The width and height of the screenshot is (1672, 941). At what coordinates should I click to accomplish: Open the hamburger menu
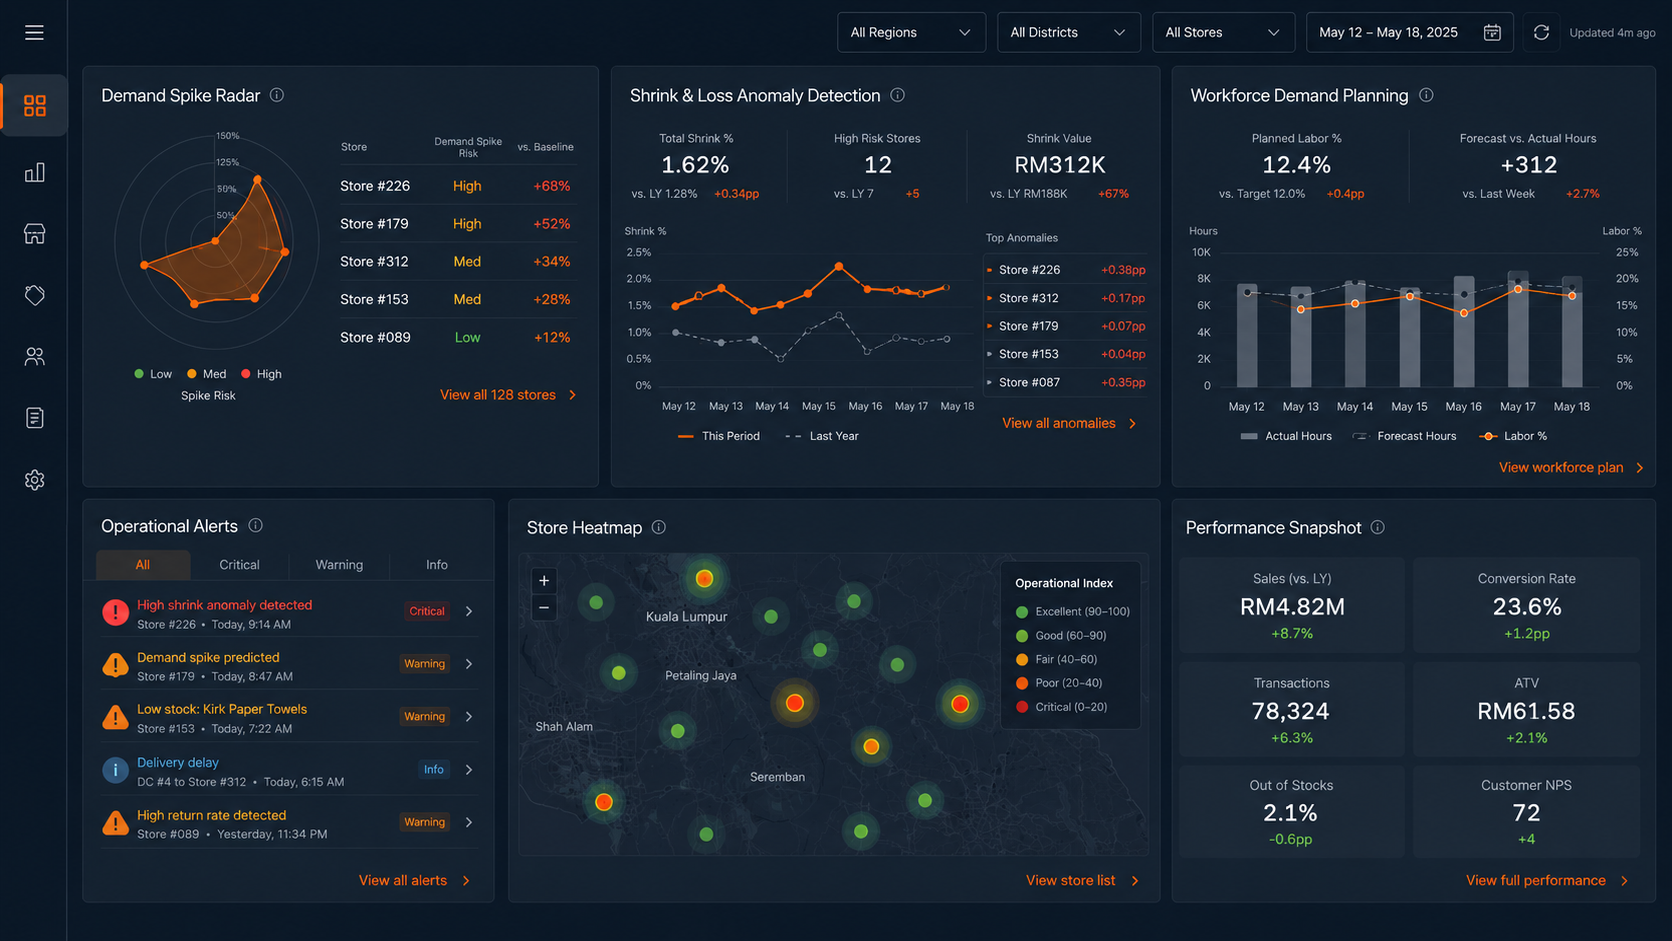pos(34,33)
